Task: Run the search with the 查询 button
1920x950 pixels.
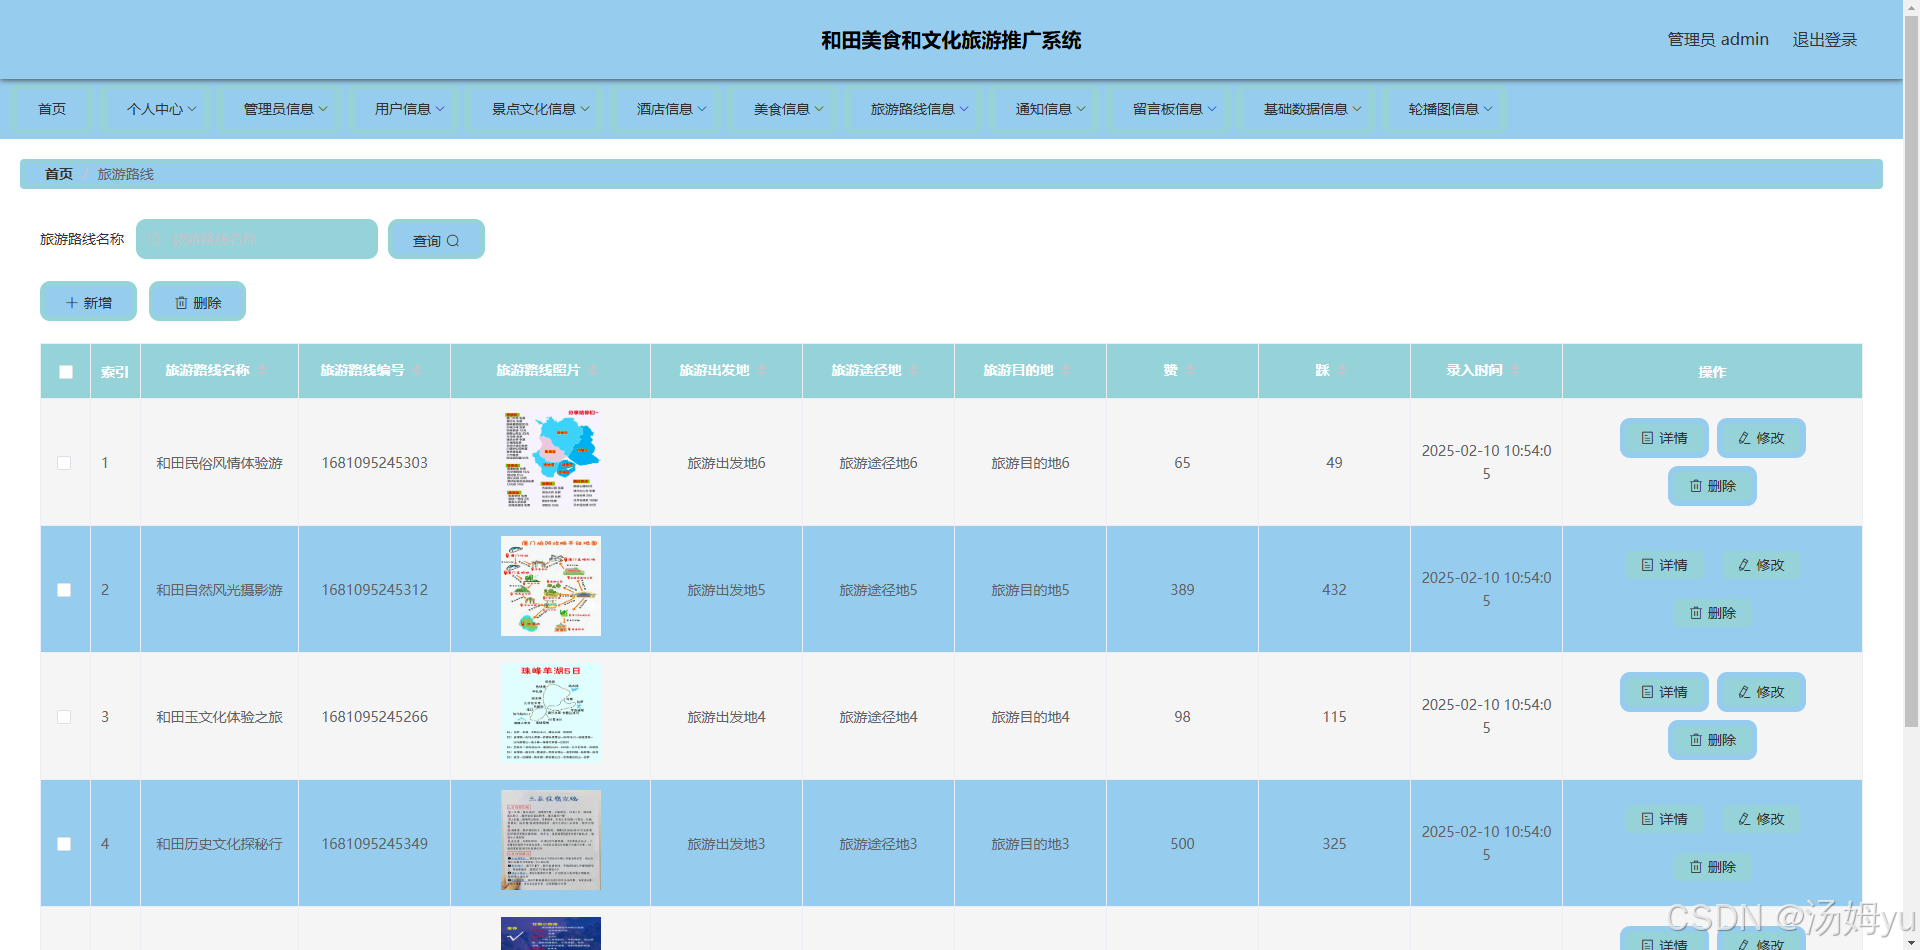Action: (436, 239)
